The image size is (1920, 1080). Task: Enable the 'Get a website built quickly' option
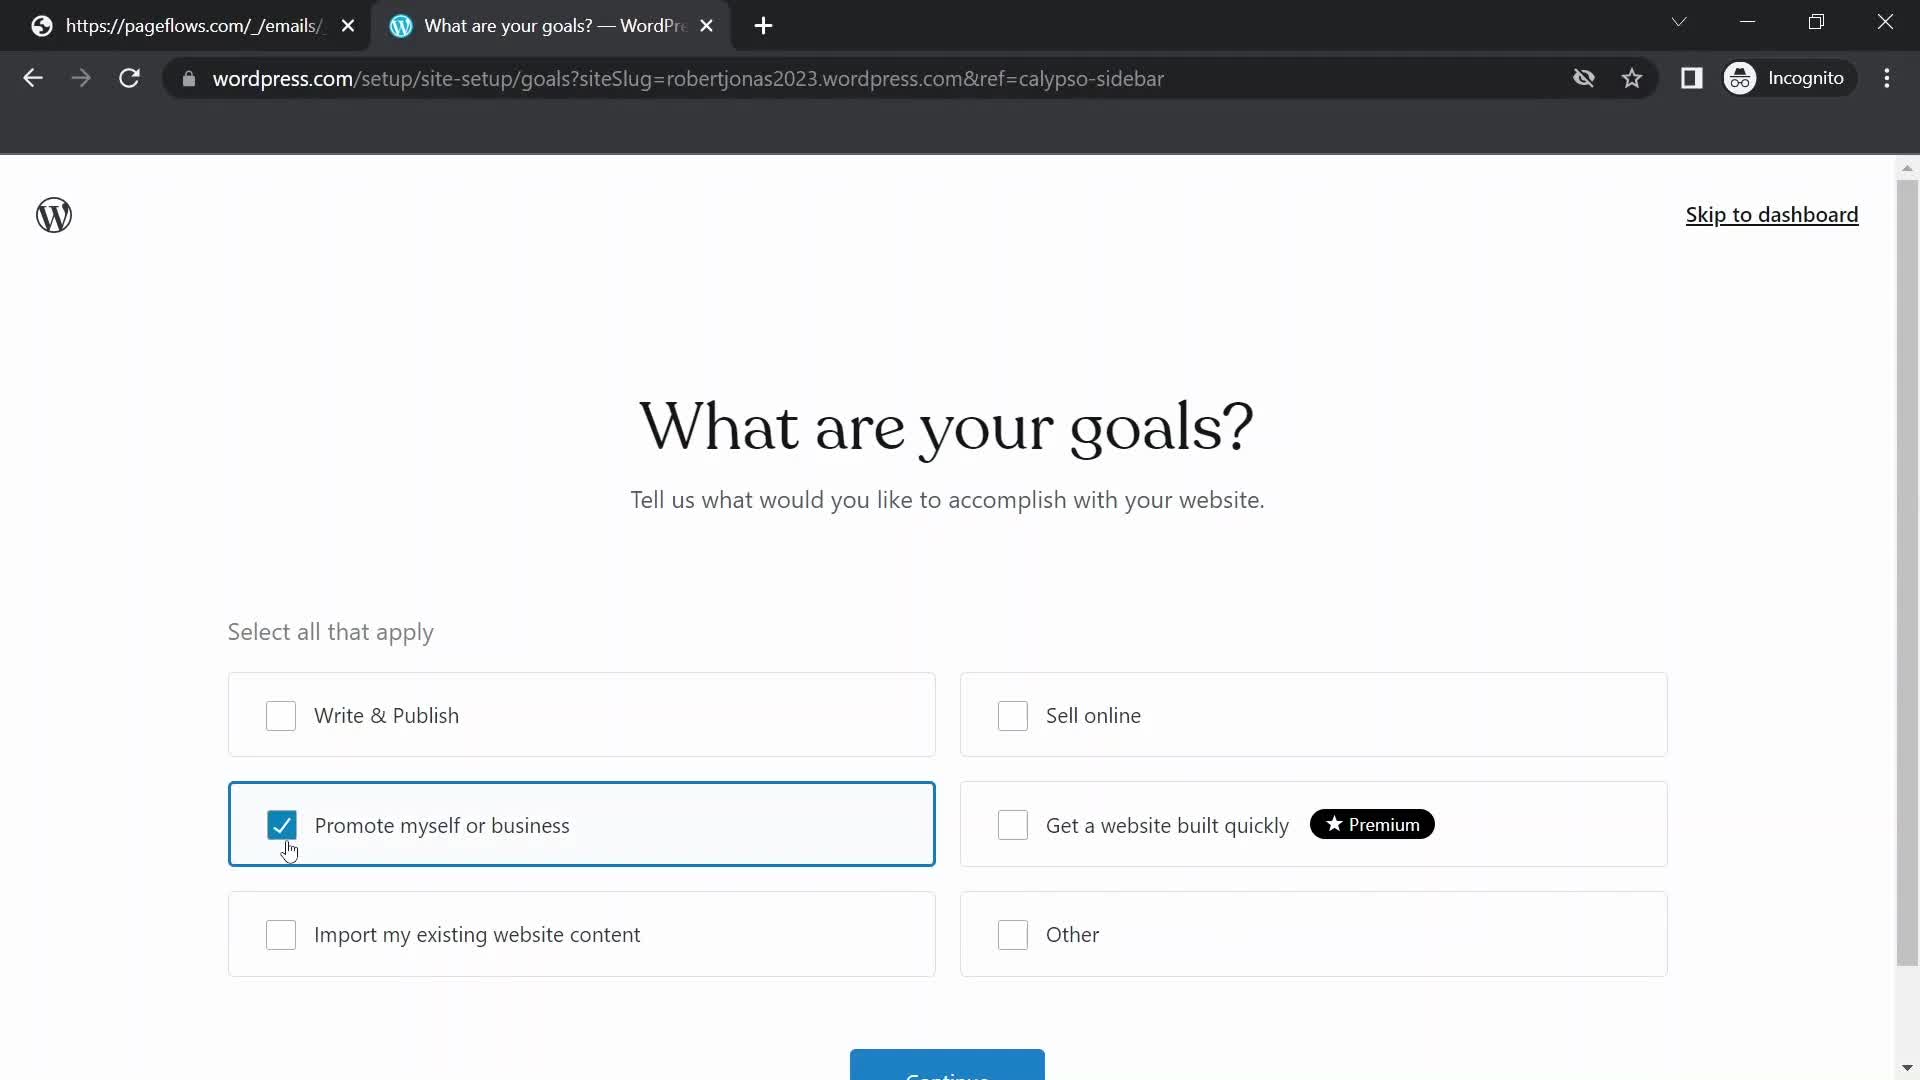(1011, 824)
